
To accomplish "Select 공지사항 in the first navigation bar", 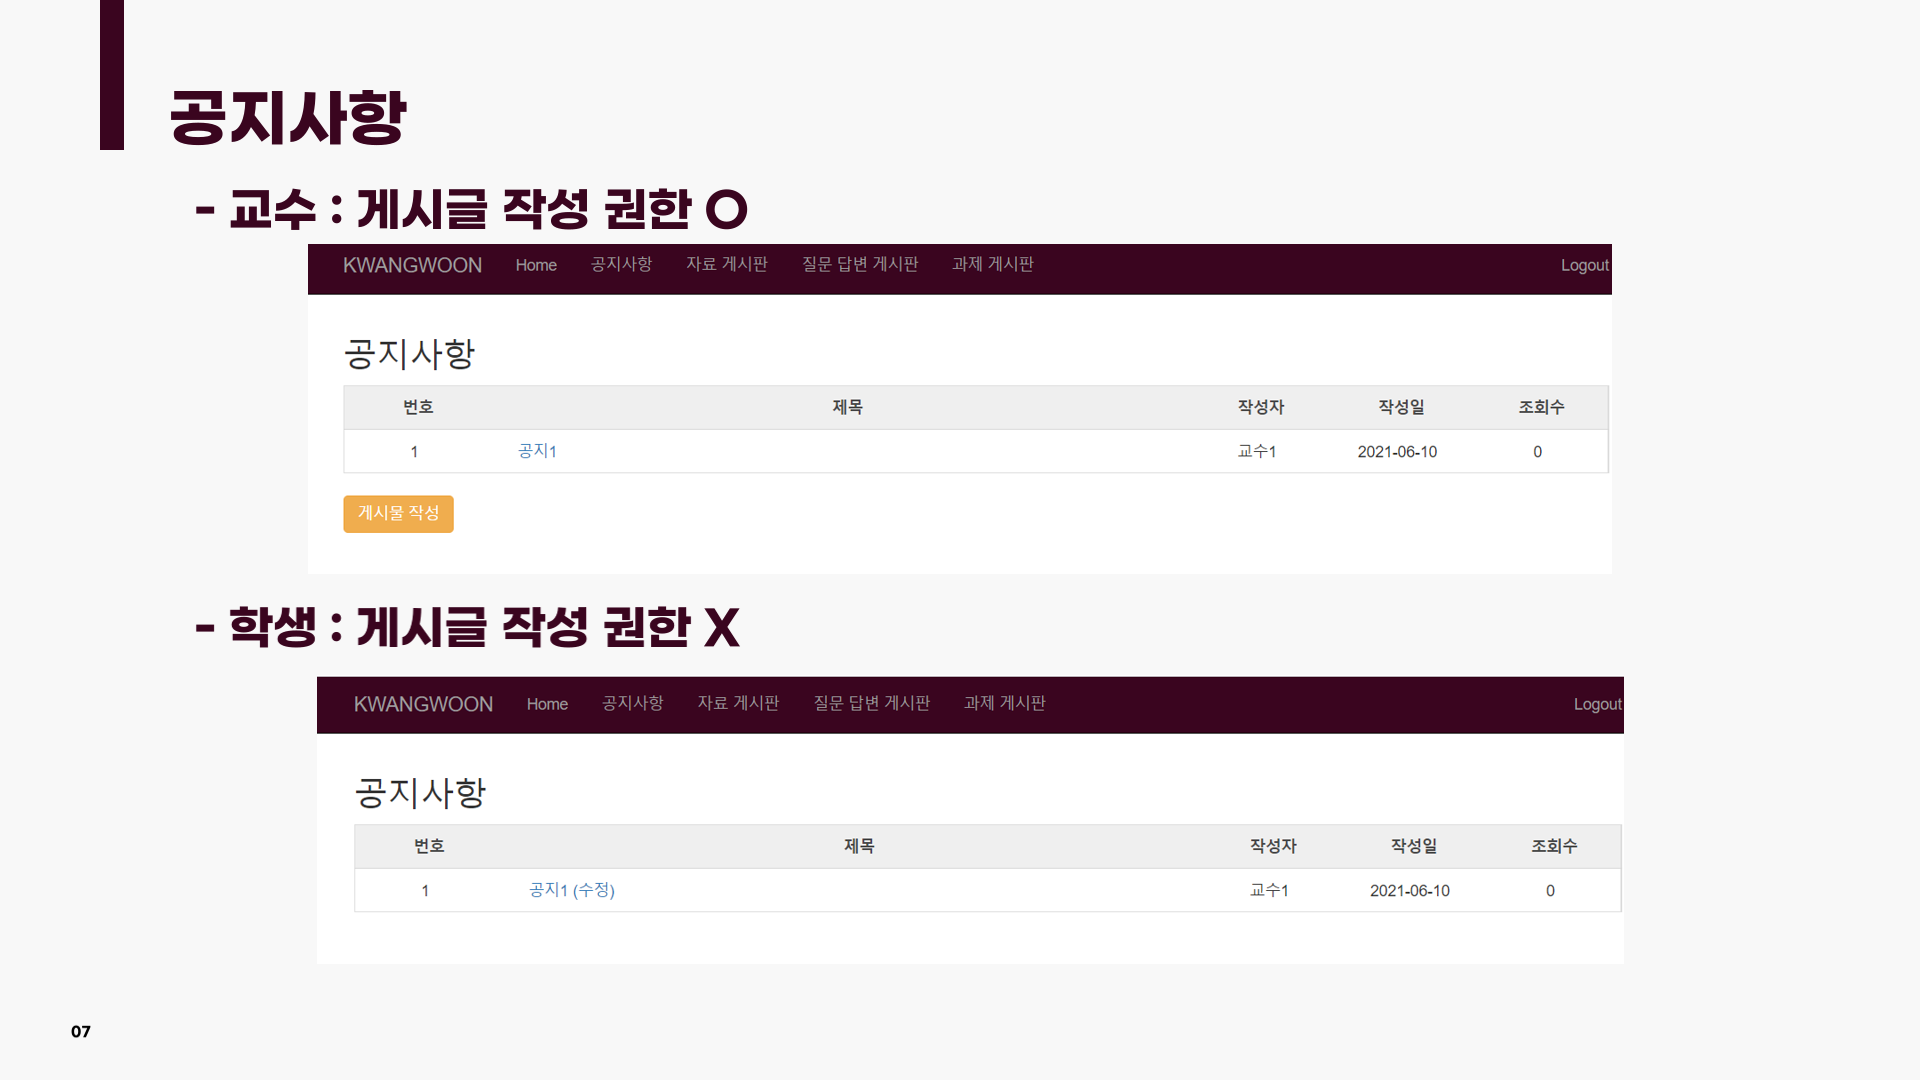I will coord(621,265).
